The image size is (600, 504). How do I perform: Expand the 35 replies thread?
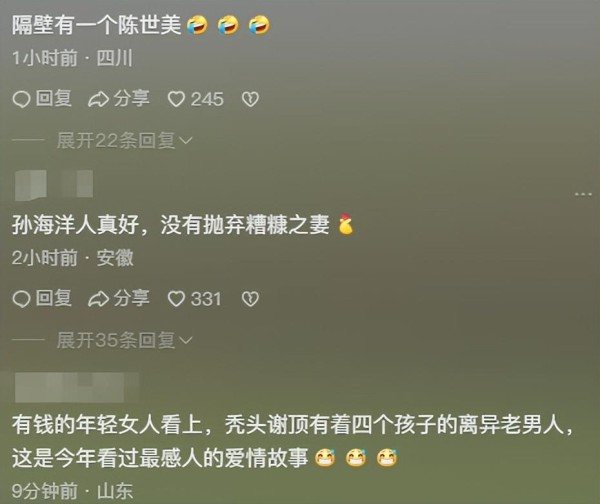[124, 340]
